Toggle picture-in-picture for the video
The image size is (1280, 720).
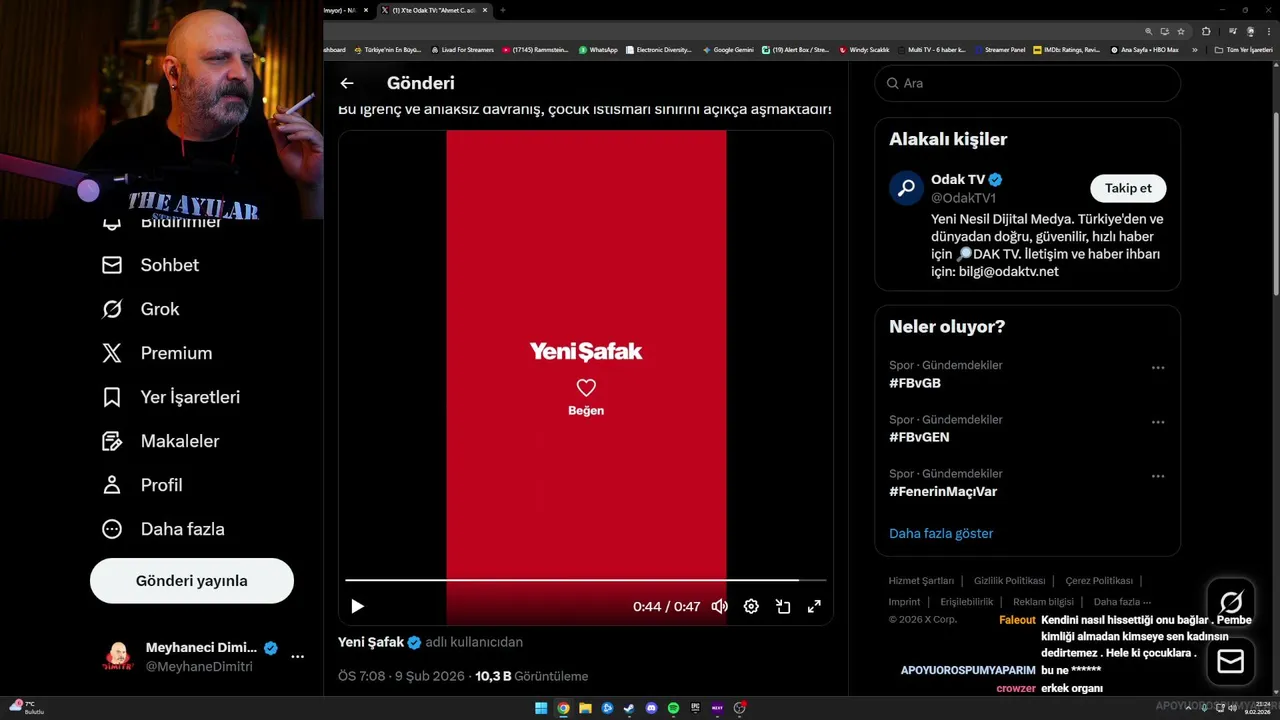tap(783, 606)
